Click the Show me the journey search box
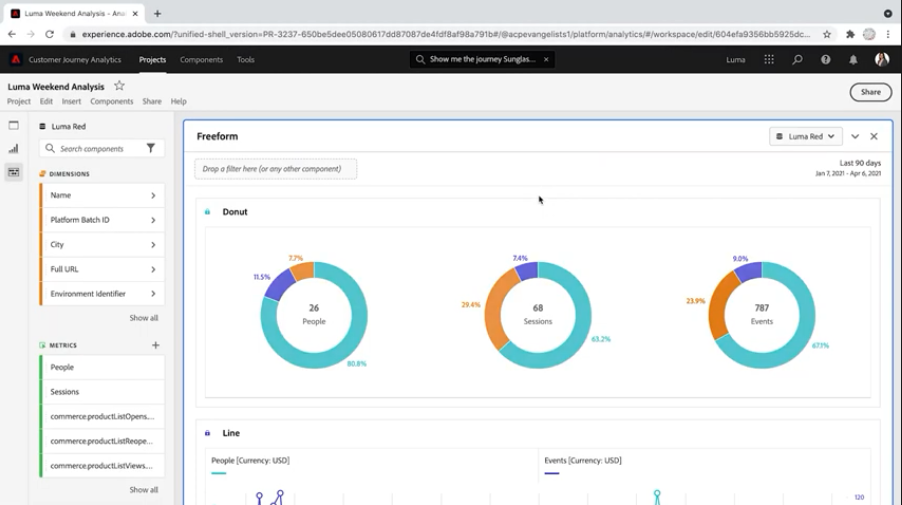902x505 pixels. click(482, 59)
